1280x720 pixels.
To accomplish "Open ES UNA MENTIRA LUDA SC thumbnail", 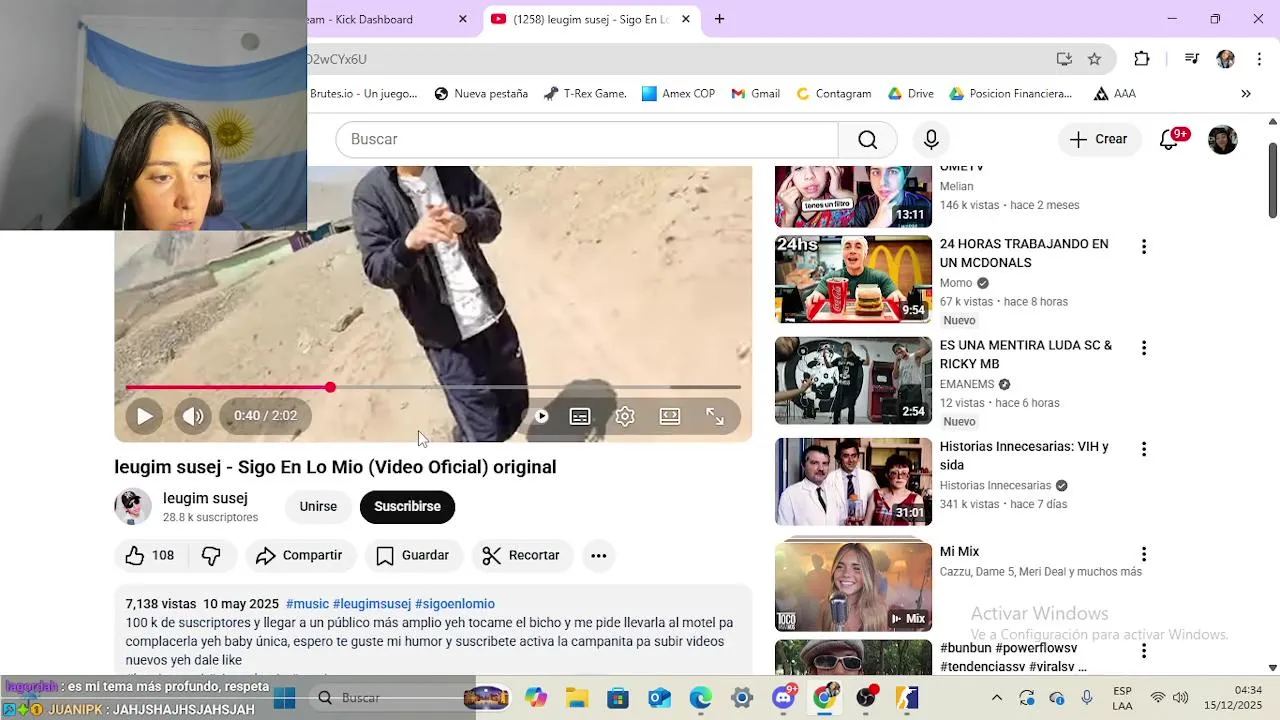I will coord(853,380).
